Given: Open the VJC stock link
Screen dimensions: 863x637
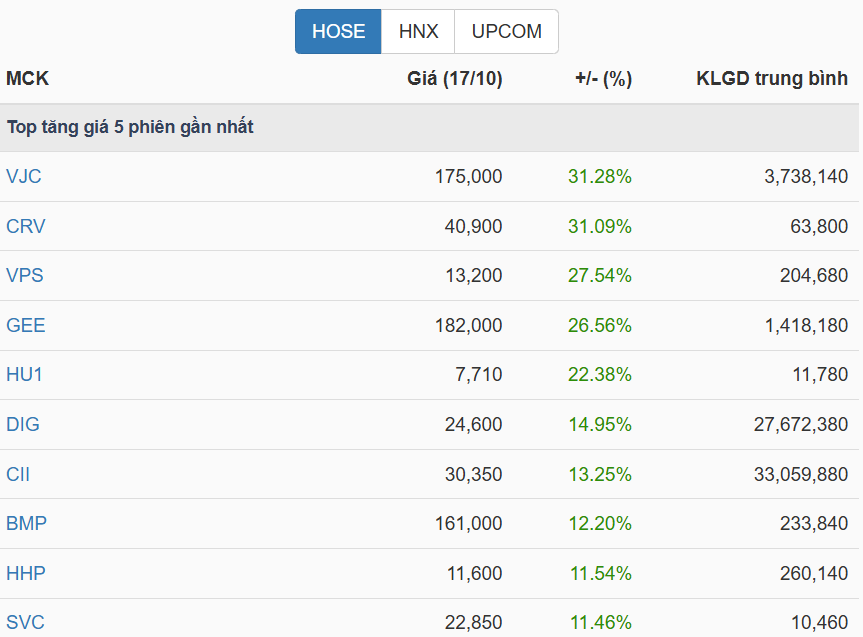Looking at the screenshot, I should [x=24, y=176].
